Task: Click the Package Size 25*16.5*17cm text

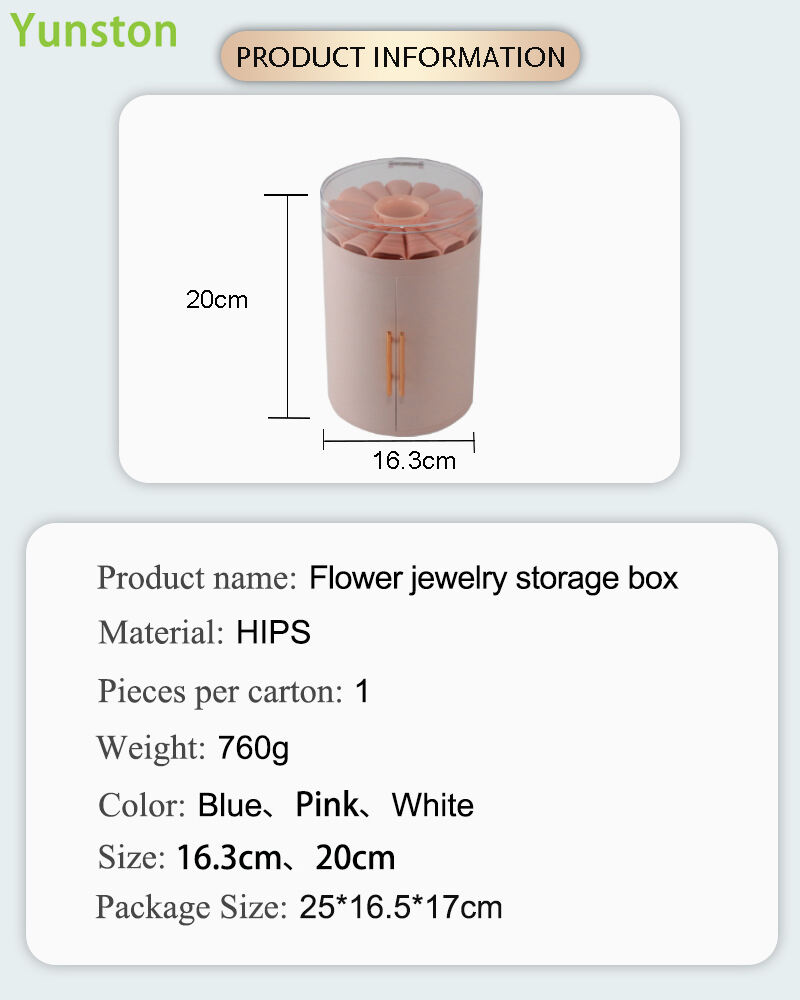Action: click(299, 907)
